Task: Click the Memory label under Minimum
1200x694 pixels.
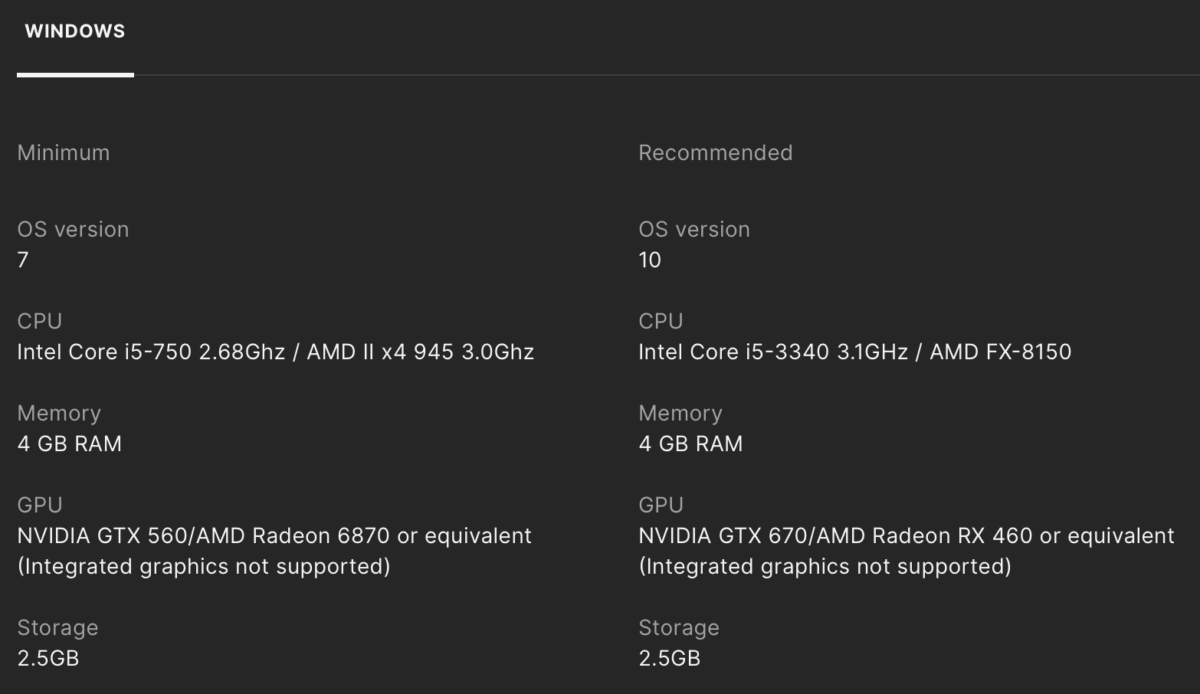Action: tap(59, 413)
